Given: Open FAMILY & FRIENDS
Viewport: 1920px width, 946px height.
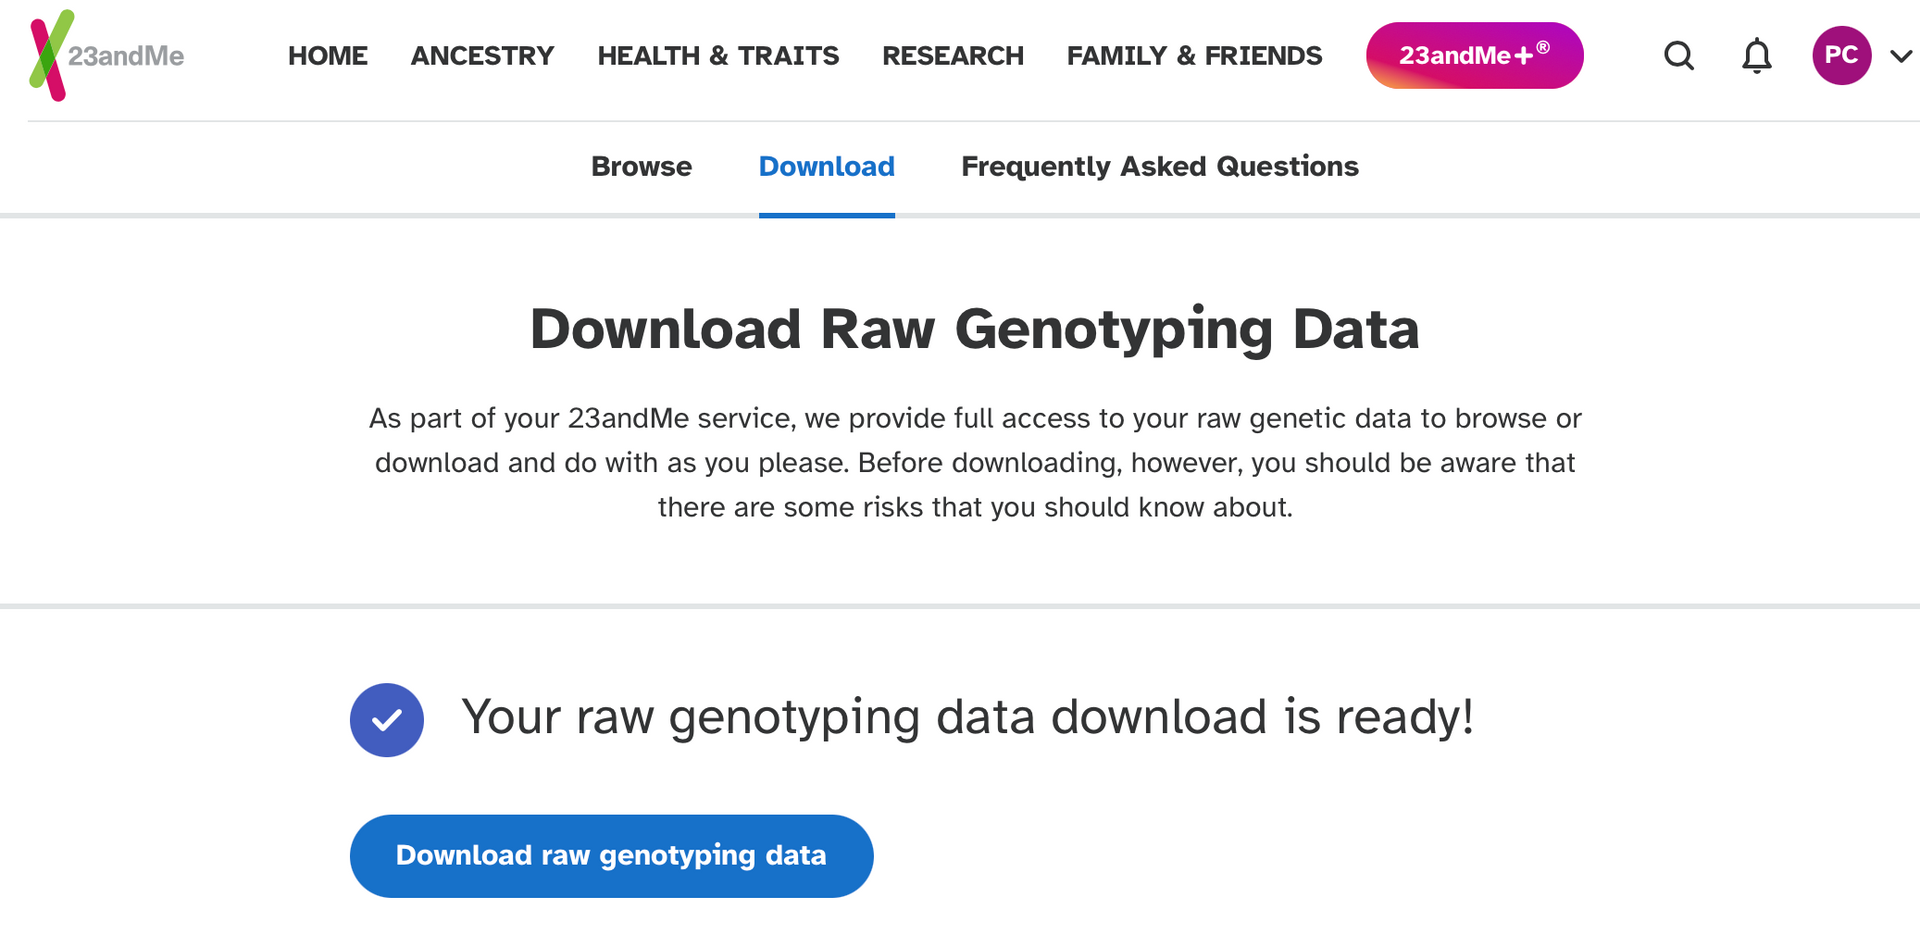Looking at the screenshot, I should point(1194,56).
